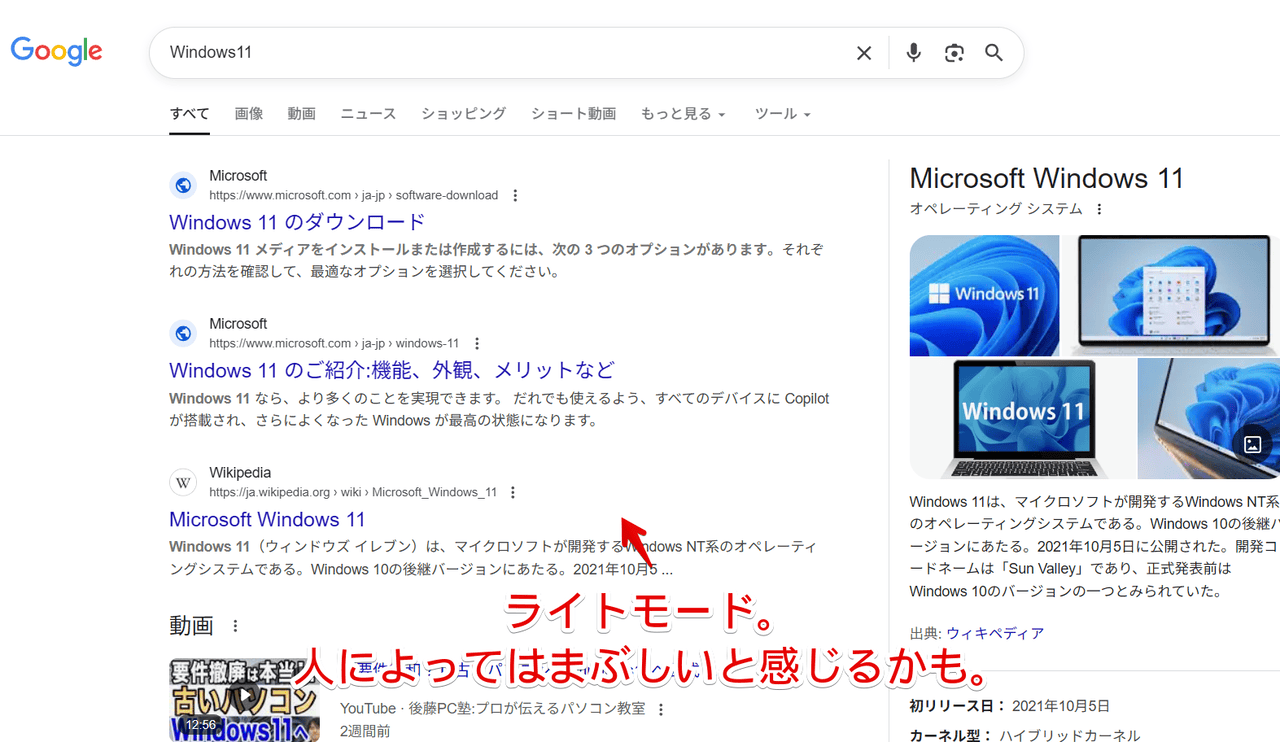Click the カーネル型 label
The width and height of the screenshot is (1280, 742).
tap(950, 736)
